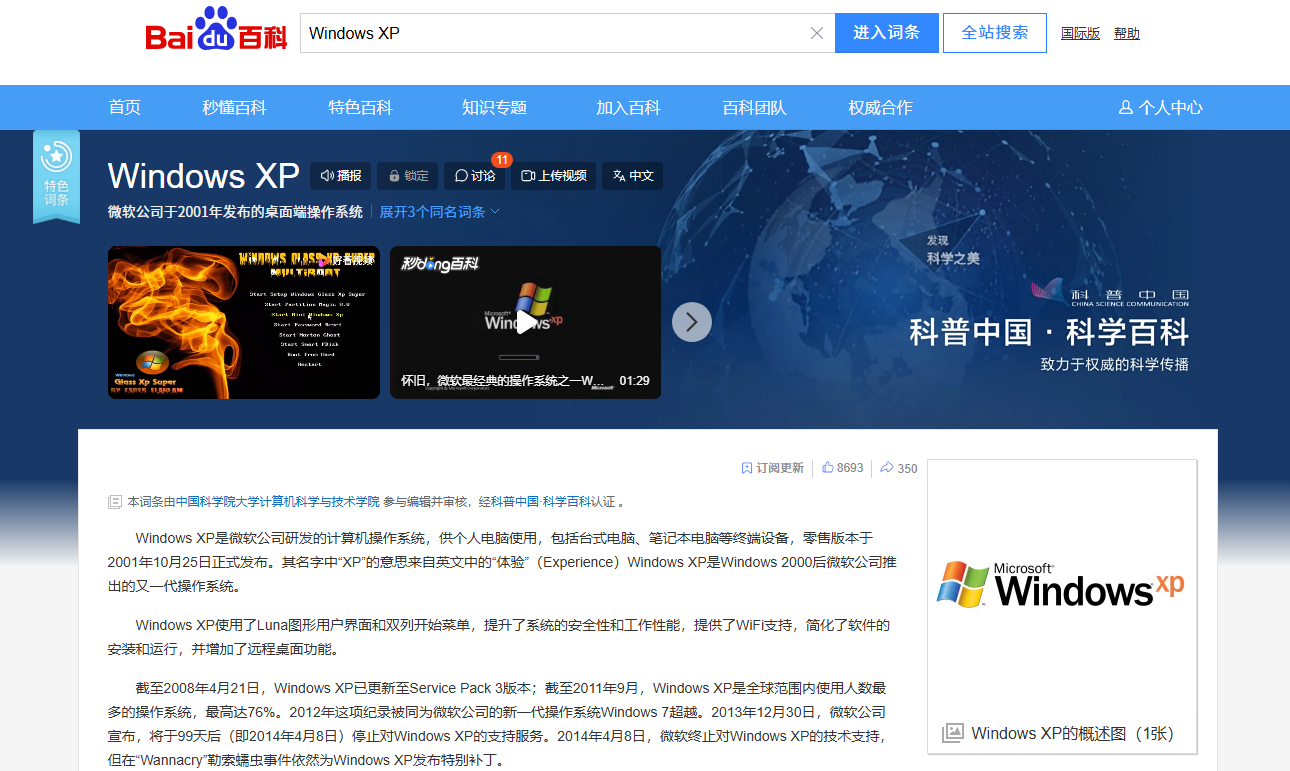Open 知识专题 navigation item
The image size is (1290, 771).
coord(494,107)
